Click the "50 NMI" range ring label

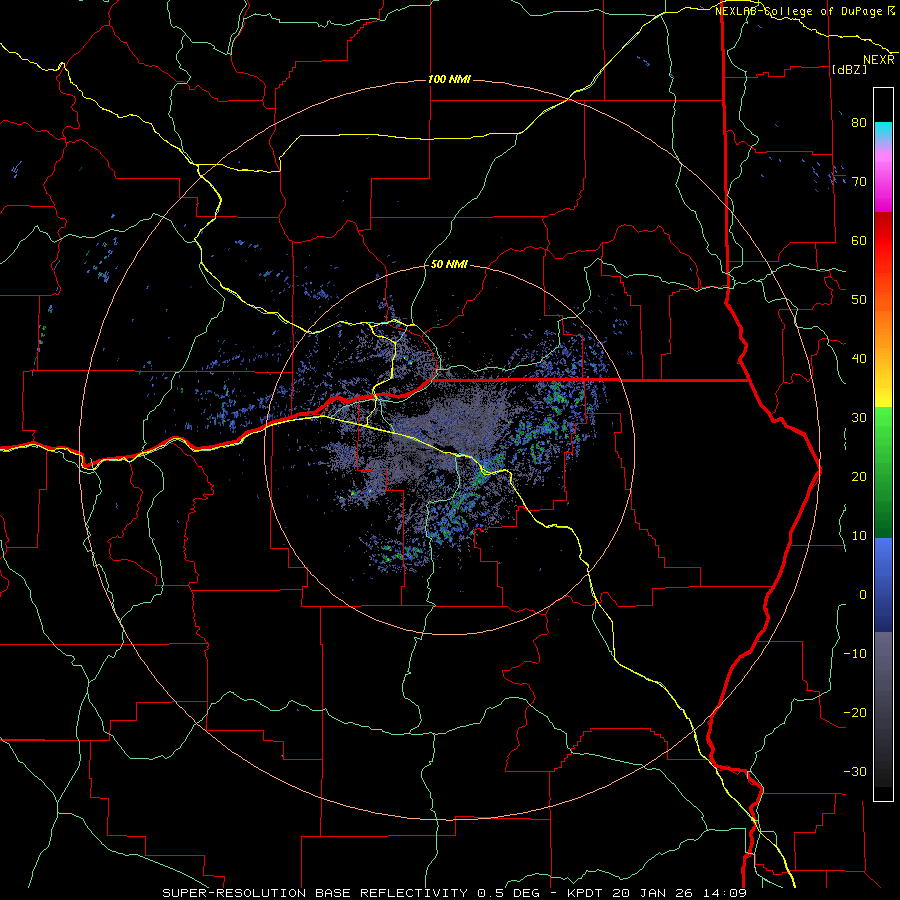click(449, 265)
